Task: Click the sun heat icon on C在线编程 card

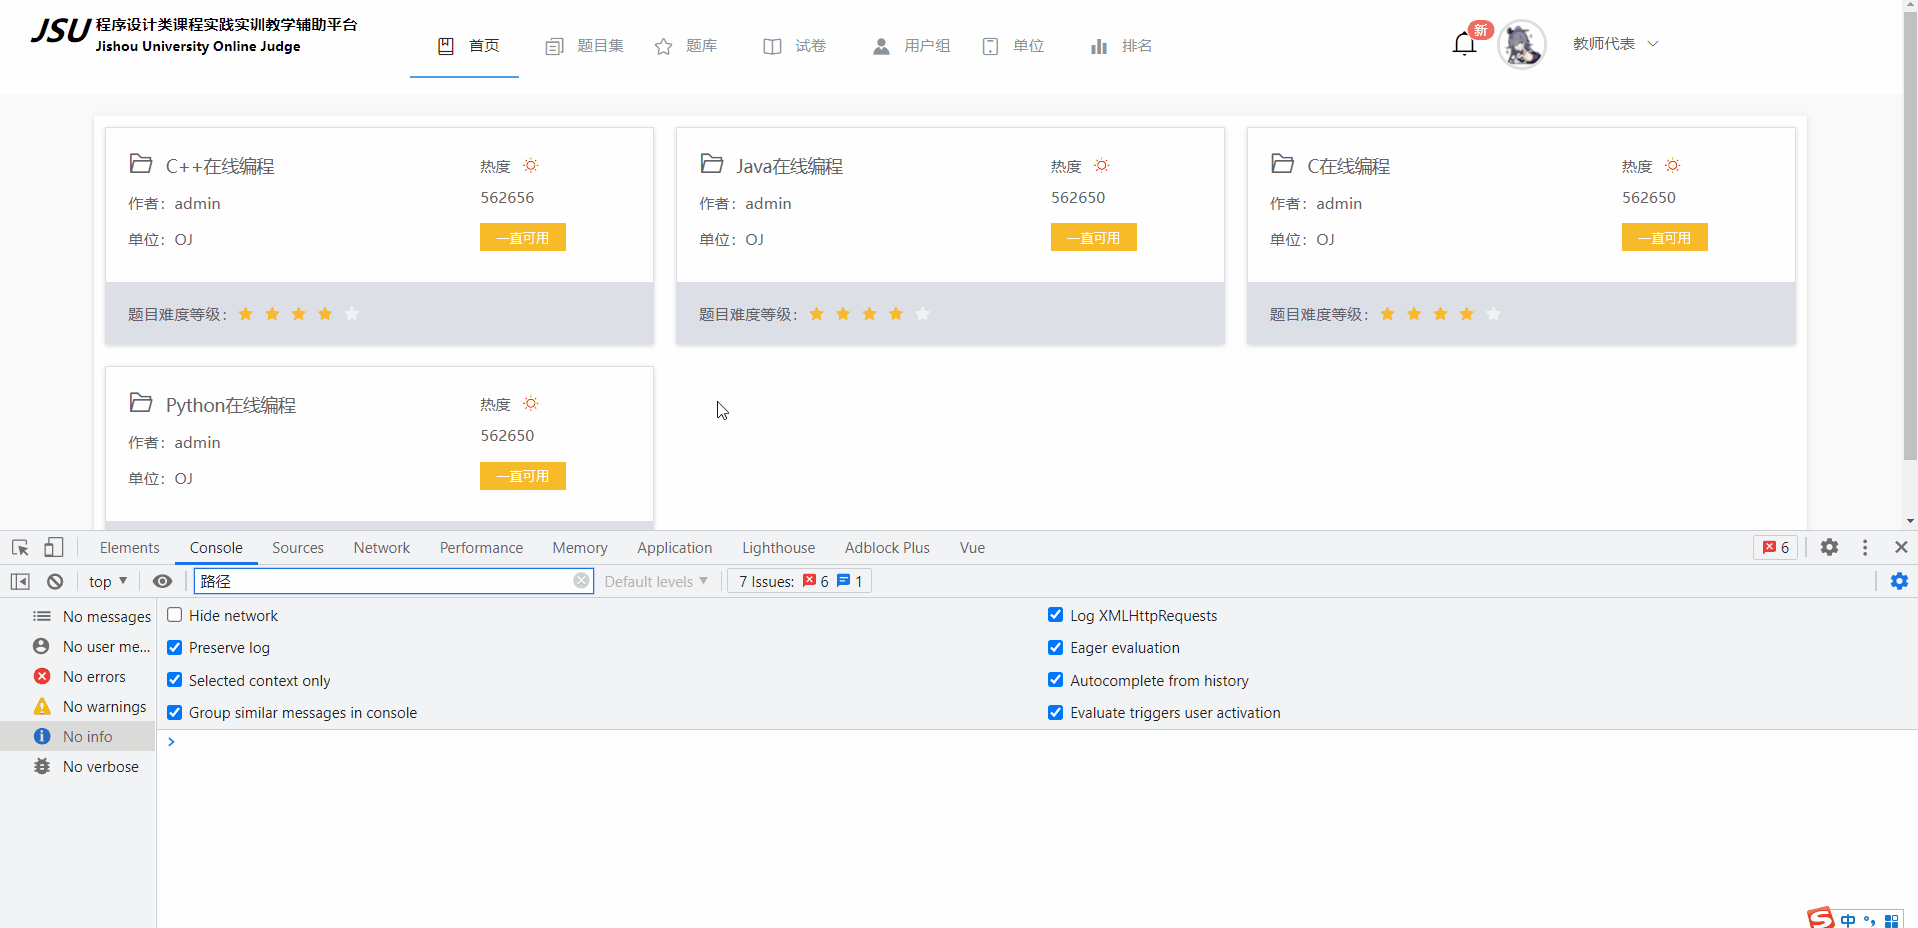Action: coord(1673,166)
